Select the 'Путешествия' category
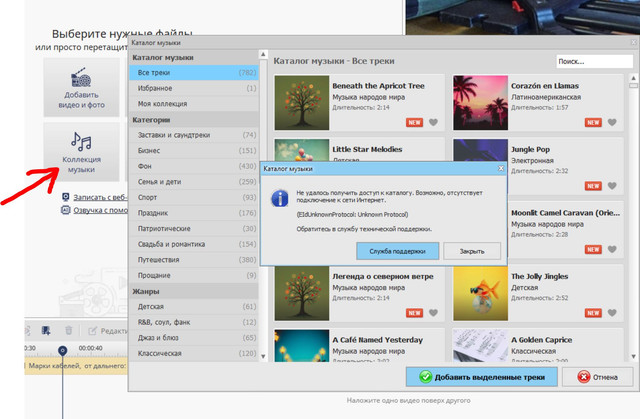The height and width of the screenshot is (419, 640). point(194,259)
